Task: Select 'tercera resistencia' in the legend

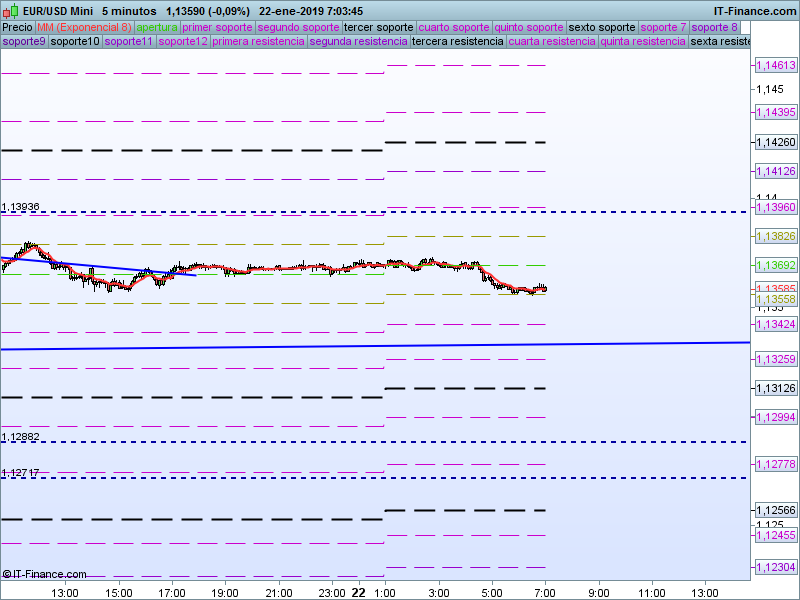Action: 457,42
